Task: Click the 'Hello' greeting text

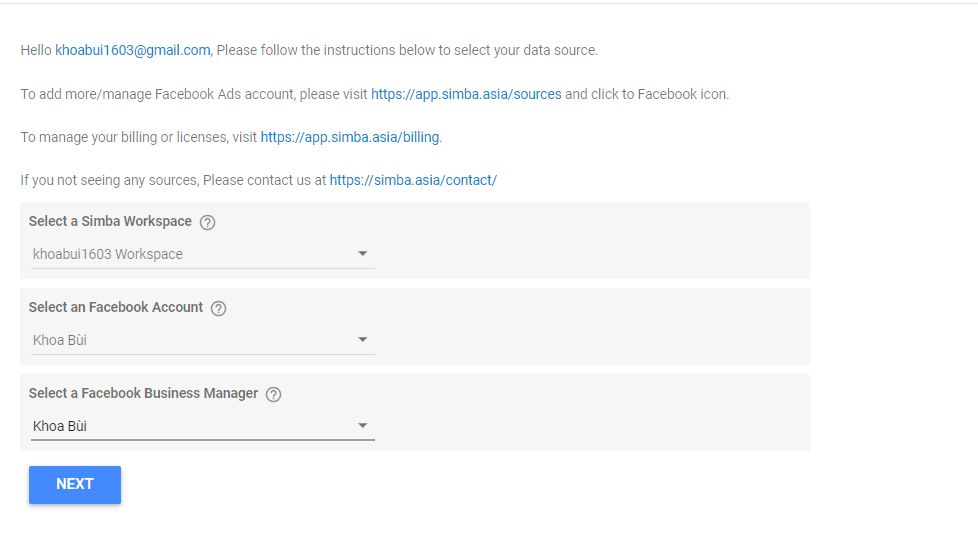Action: [x=36, y=50]
